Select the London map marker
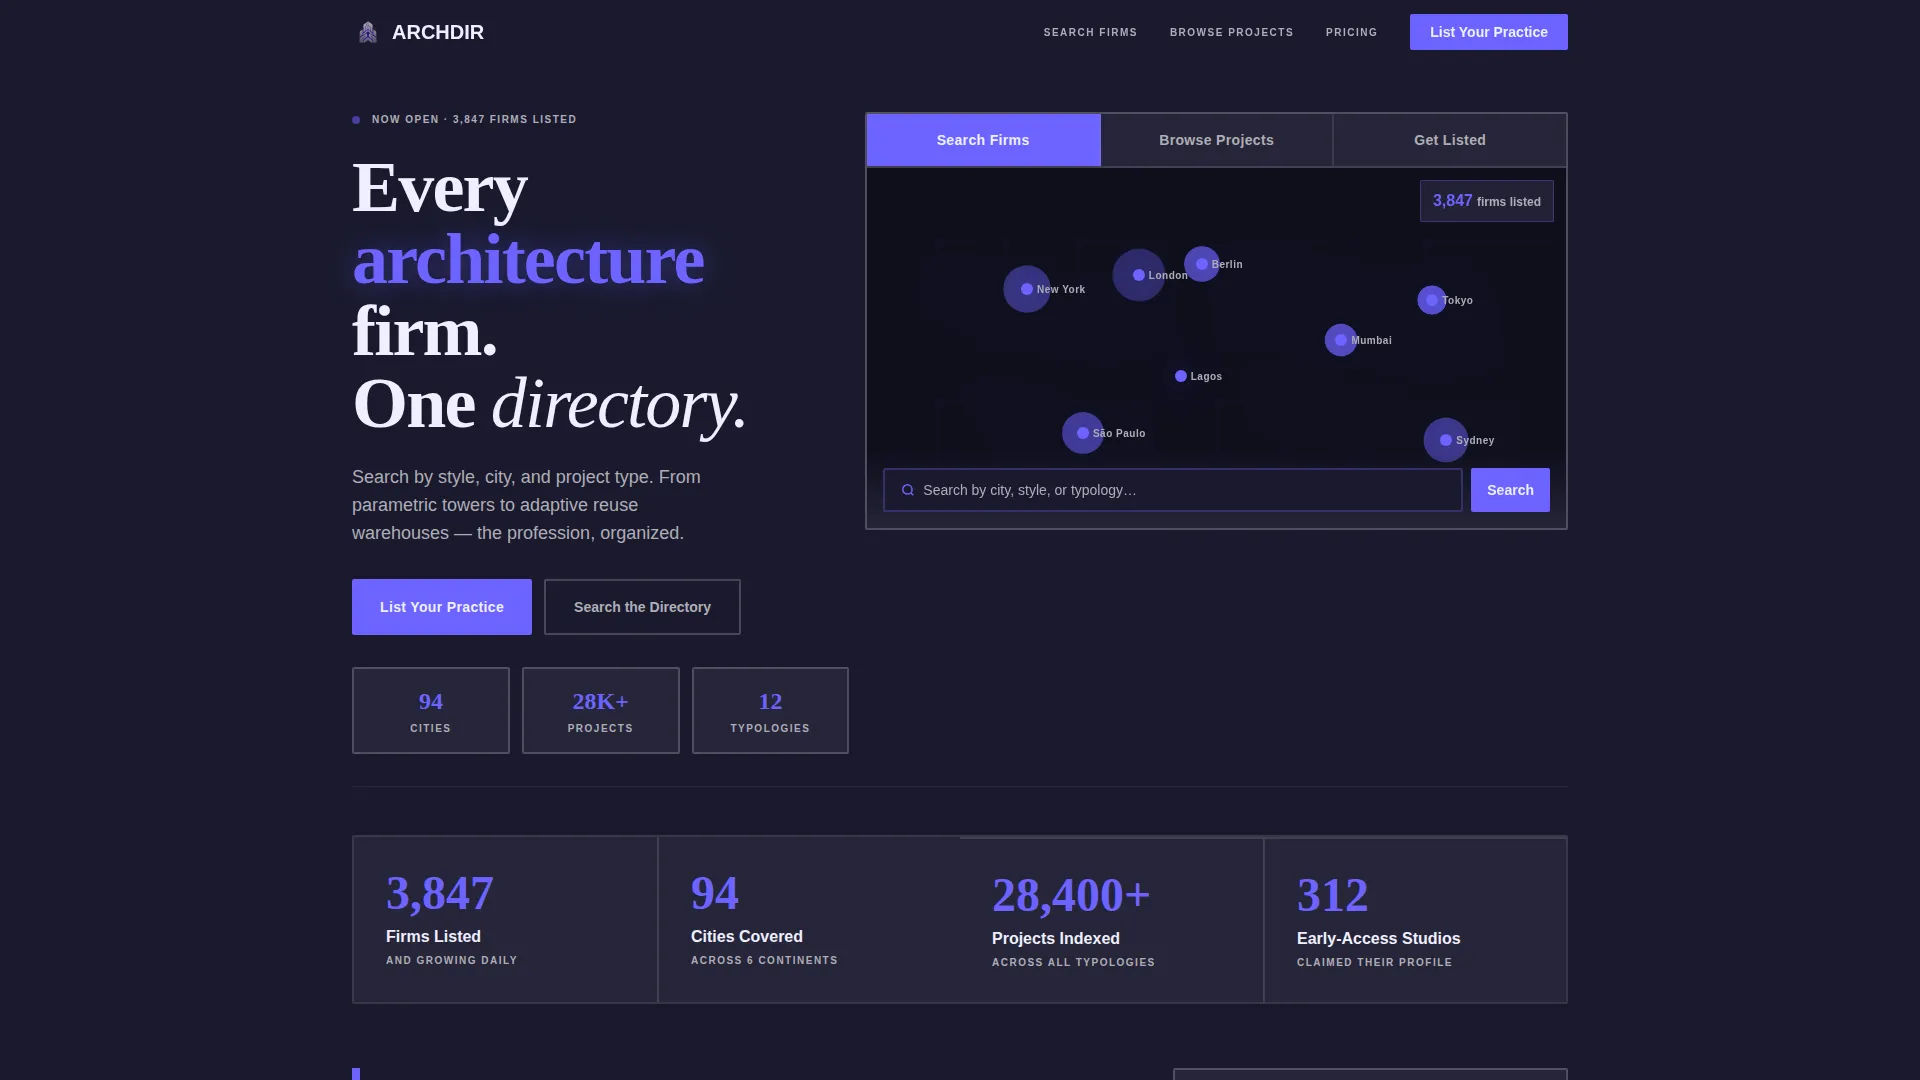The height and width of the screenshot is (1080, 1920). [x=1138, y=275]
